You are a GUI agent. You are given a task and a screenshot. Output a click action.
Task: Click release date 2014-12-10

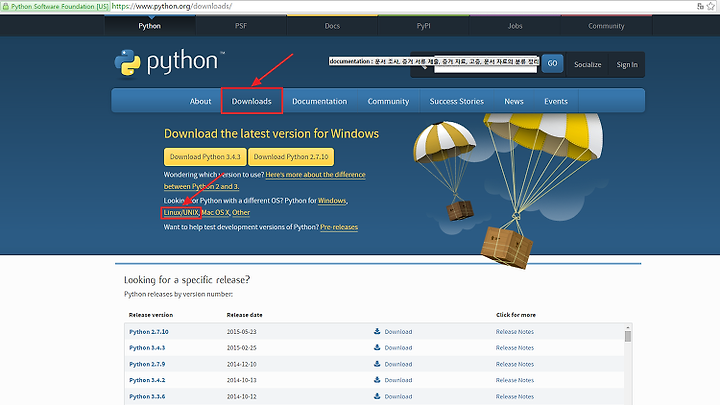[242, 364]
